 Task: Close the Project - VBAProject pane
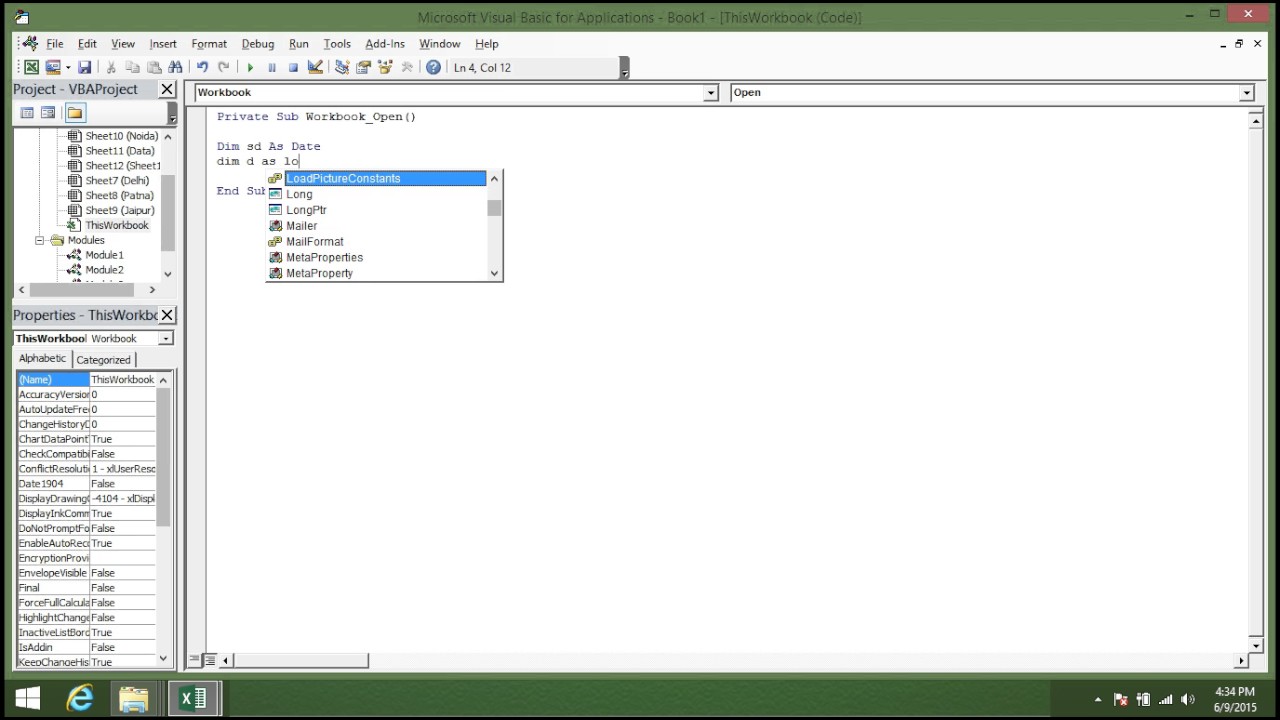(167, 90)
